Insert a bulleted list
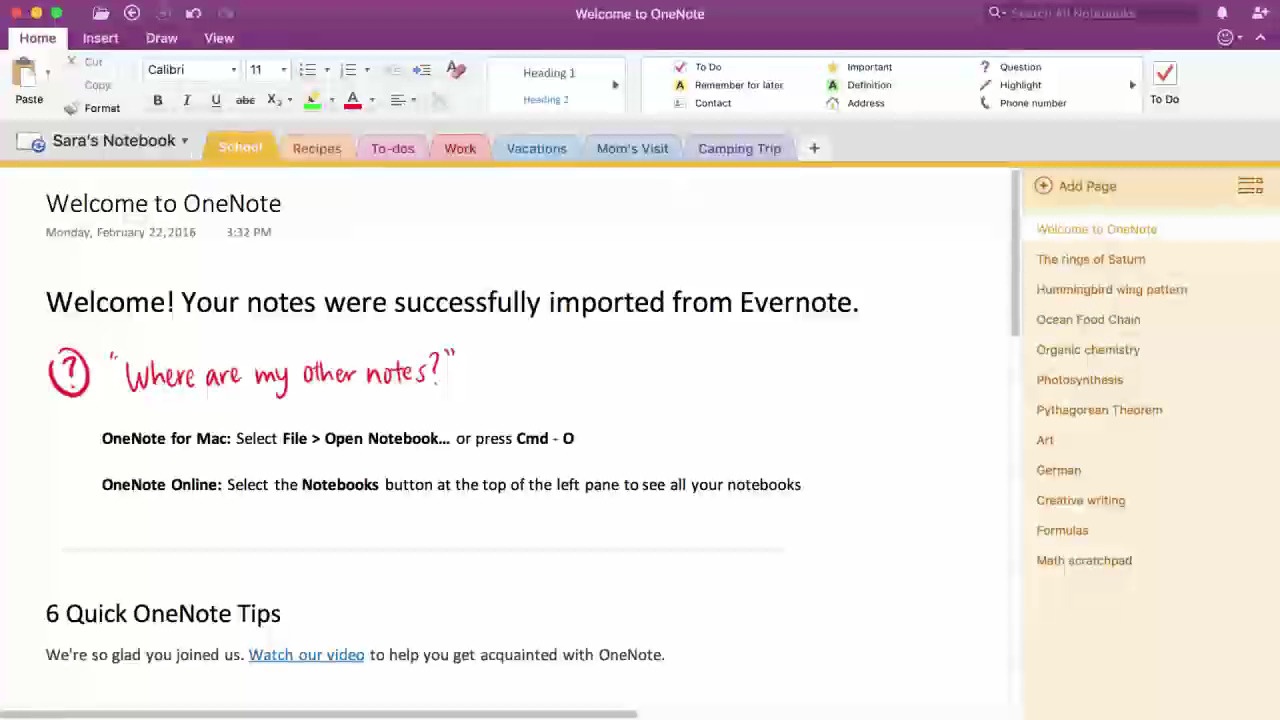 [x=308, y=70]
